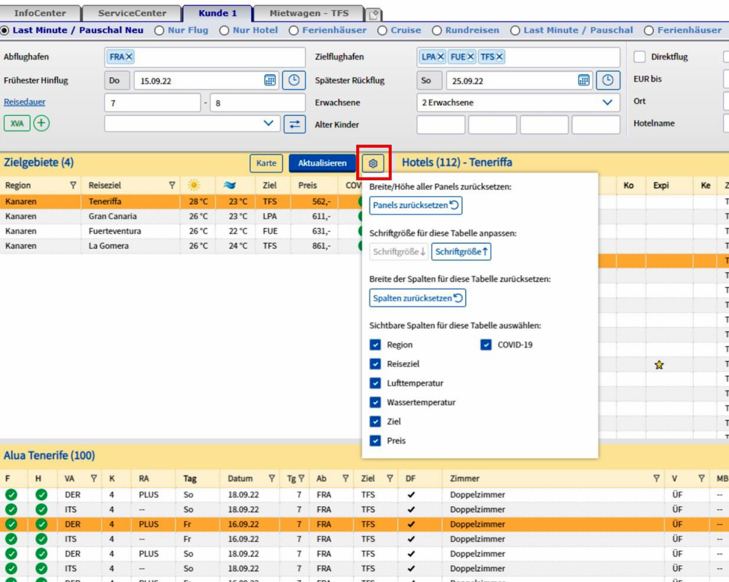Click filter icon in Tg column header
This screenshot has height=582, width=729.
[x=301, y=478]
